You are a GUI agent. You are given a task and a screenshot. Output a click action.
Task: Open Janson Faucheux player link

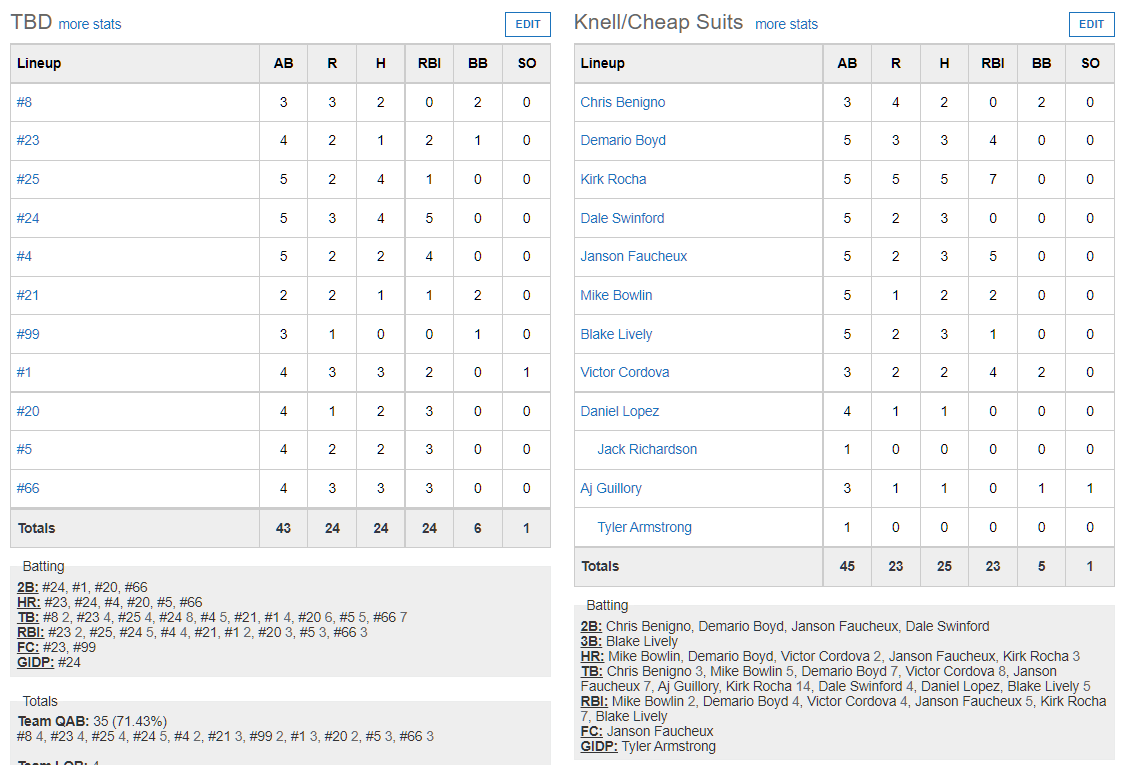pos(633,256)
